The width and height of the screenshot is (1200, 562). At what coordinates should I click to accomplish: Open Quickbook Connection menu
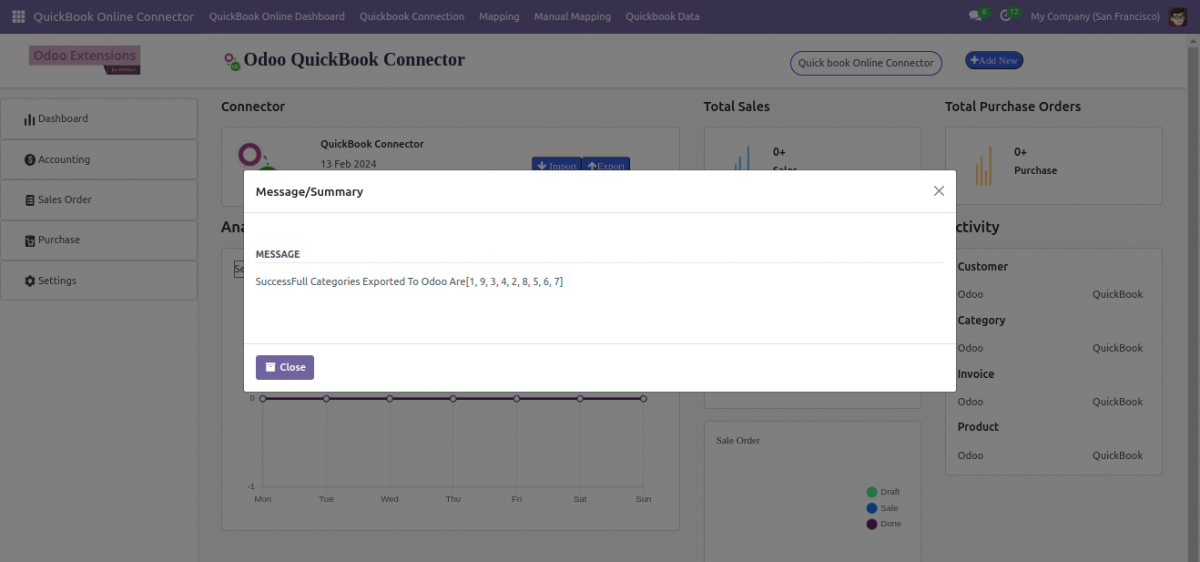[x=412, y=17]
